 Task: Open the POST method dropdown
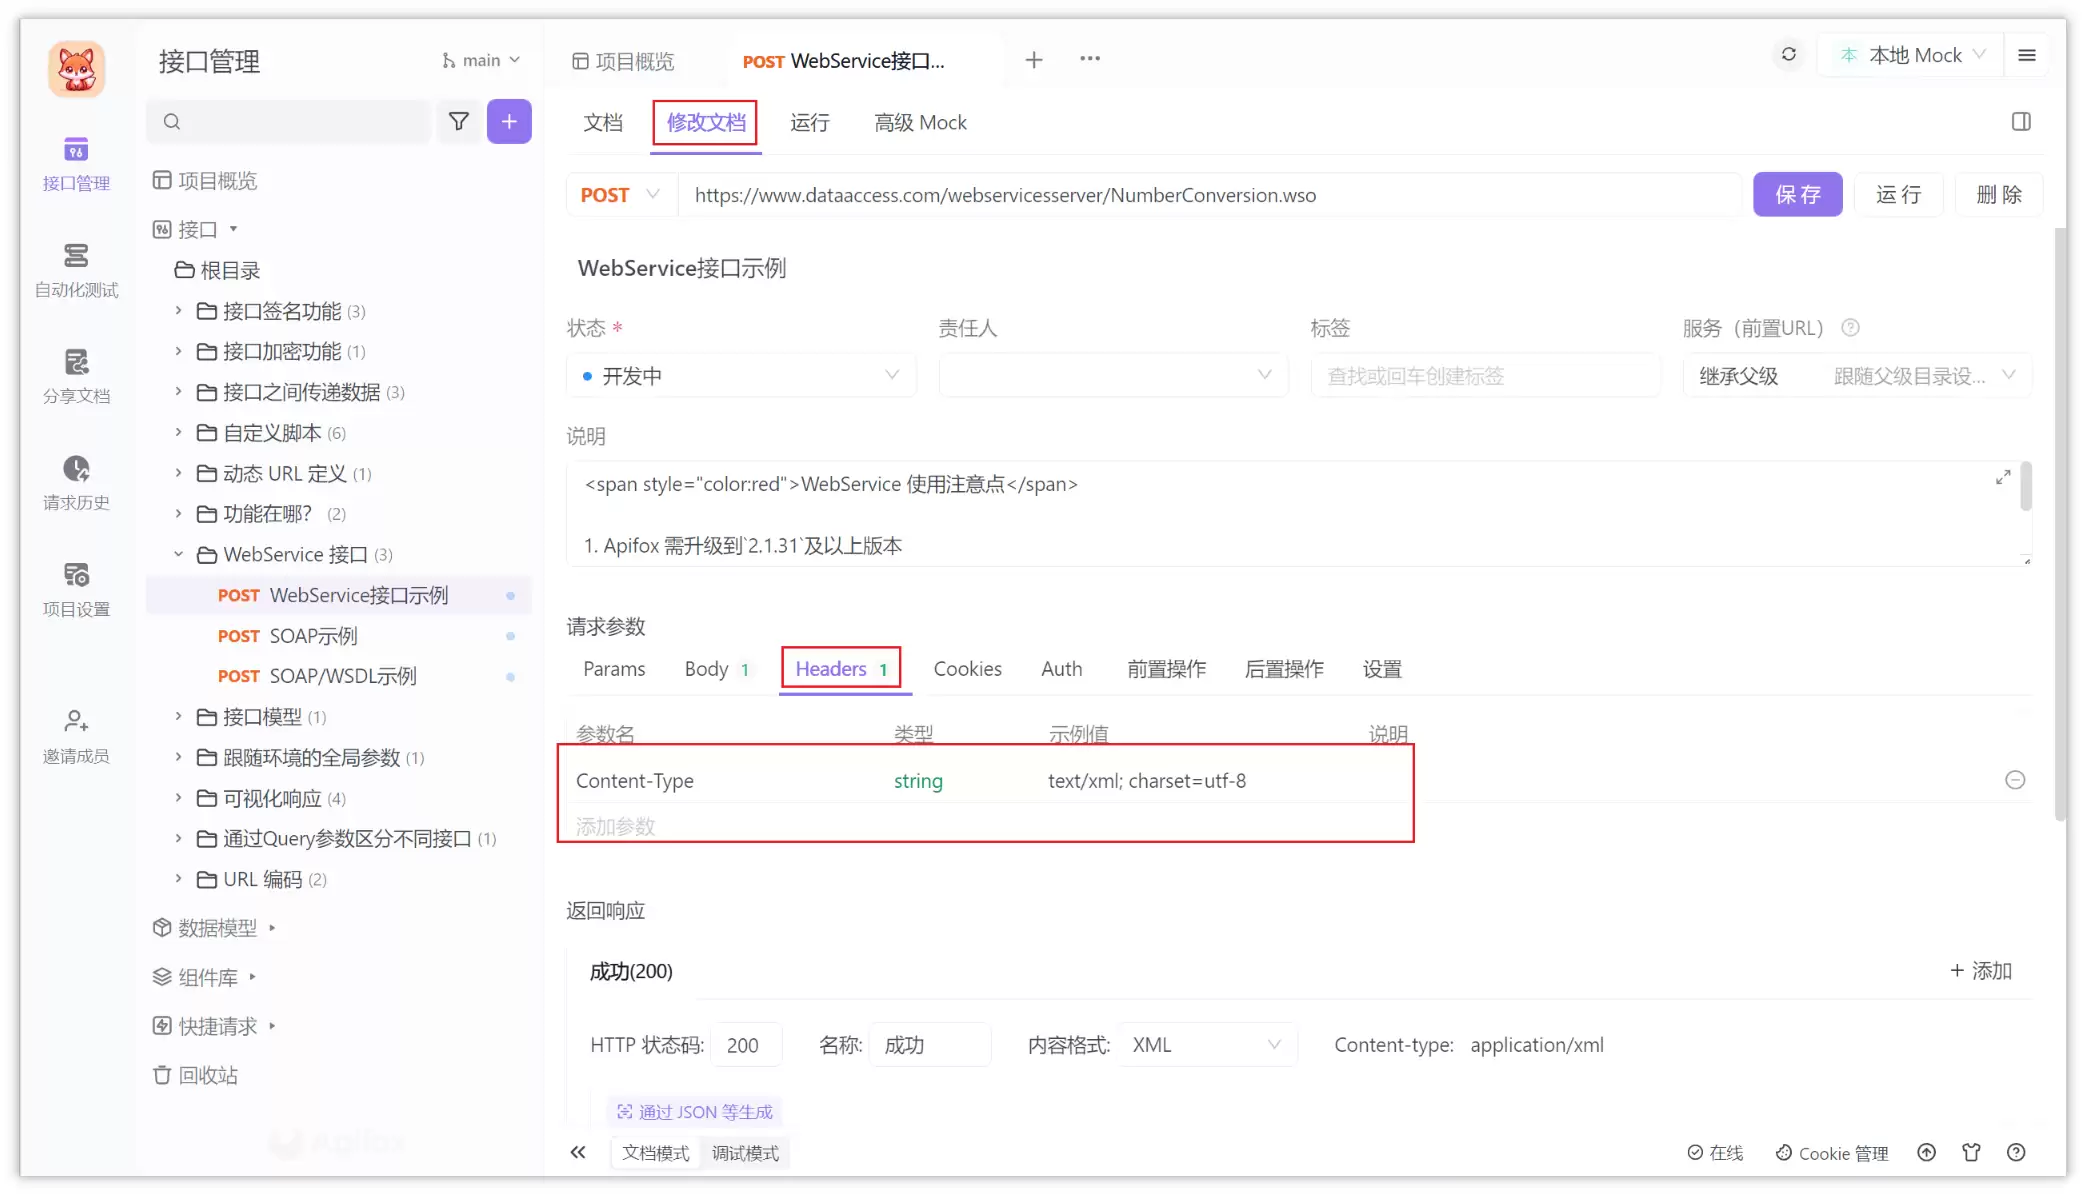click(x=621, y=195)
